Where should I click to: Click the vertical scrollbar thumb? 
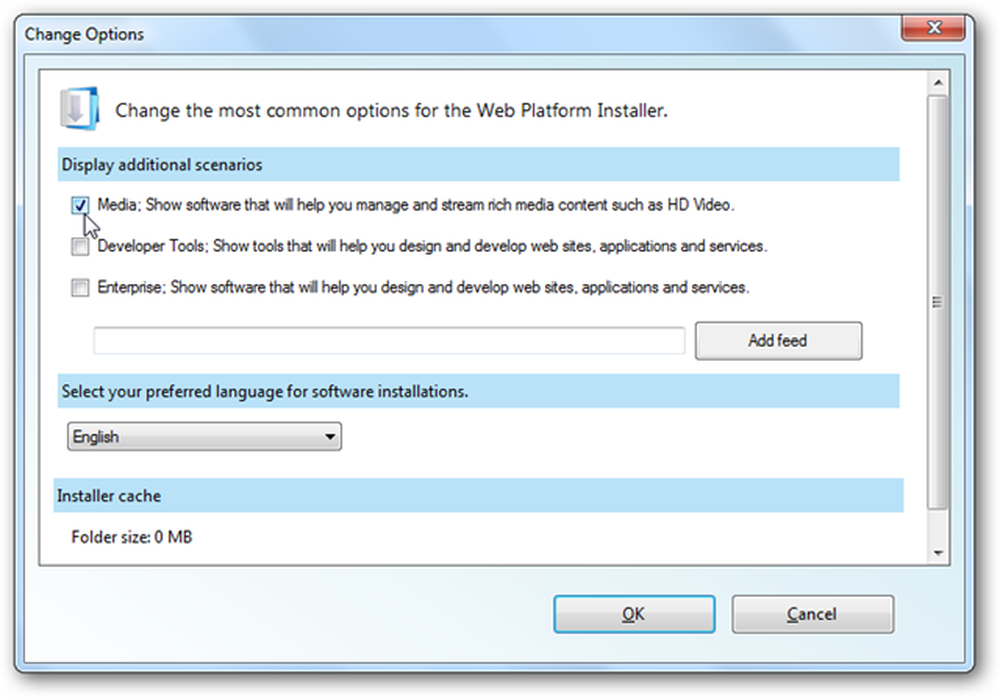click(x=938, y=302)
